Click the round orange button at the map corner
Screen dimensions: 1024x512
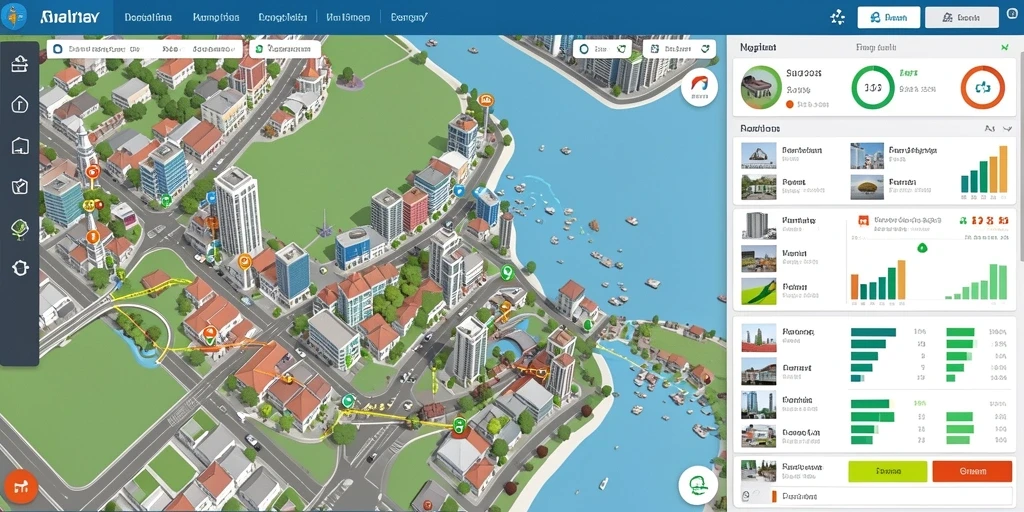coord(21,487)
